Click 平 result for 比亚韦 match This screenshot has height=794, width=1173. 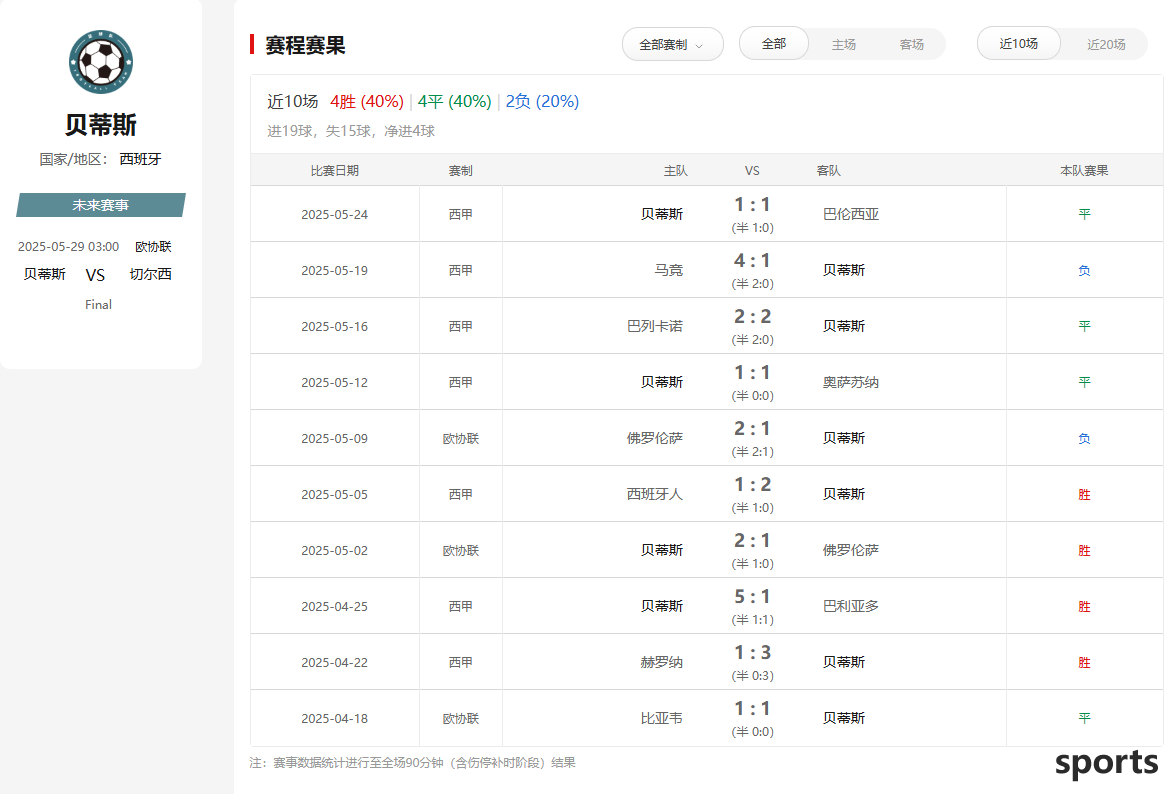coord(1084,718)
